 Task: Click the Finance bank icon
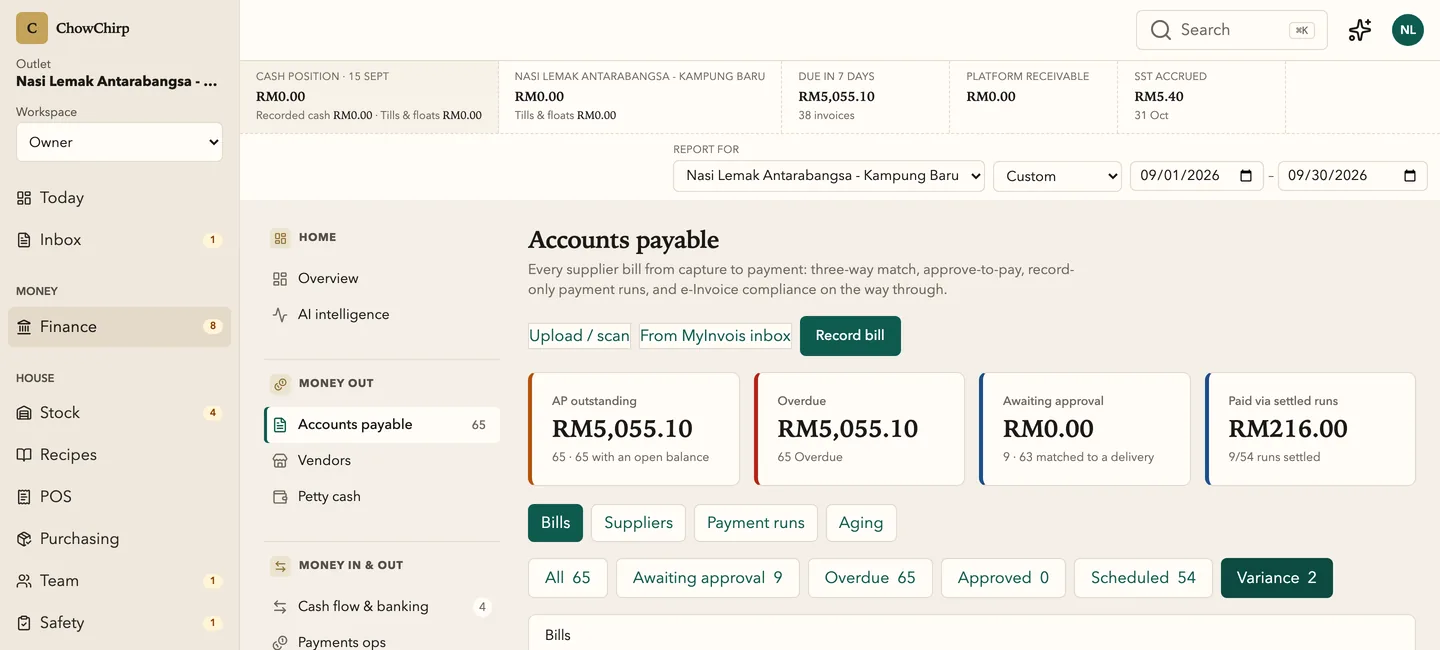[24, 327]
